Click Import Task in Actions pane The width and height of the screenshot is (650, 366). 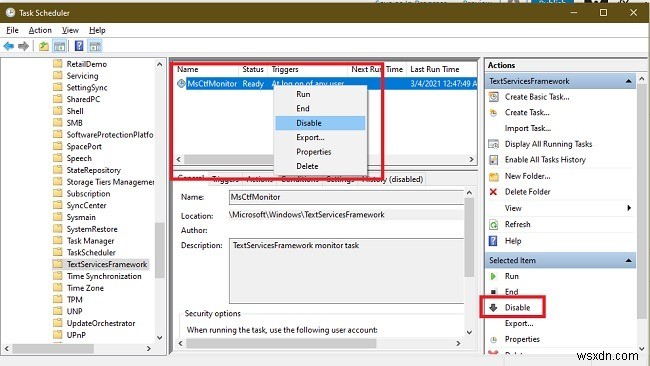[x=528, y=128]
